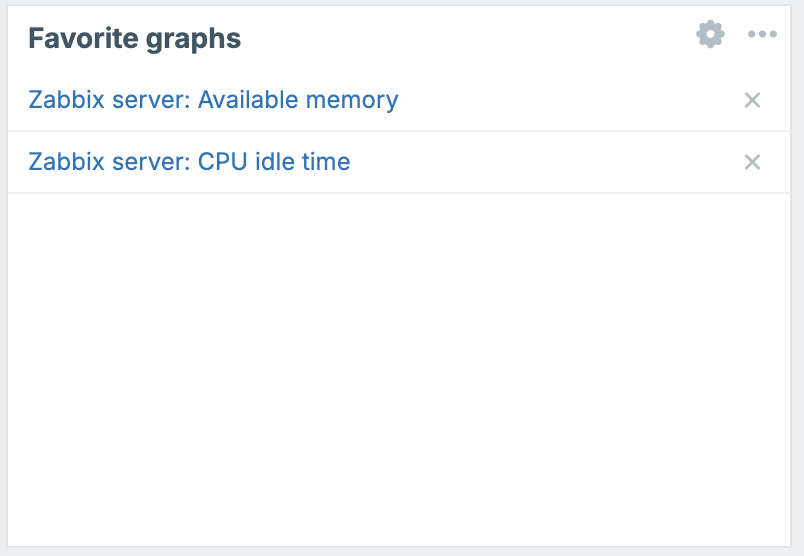Expand the widget menu next to the gear

pyautogui.click(x=762, y=34)
